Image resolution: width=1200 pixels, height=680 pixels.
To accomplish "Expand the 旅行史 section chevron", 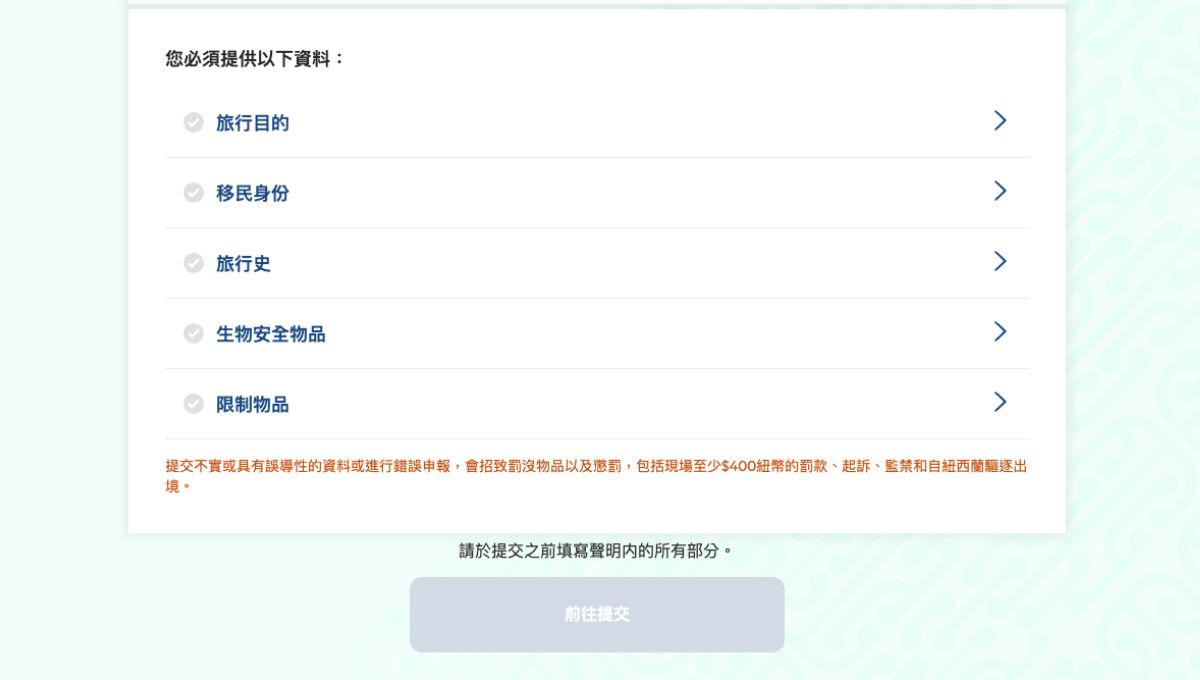I will [x=999, y=261].
